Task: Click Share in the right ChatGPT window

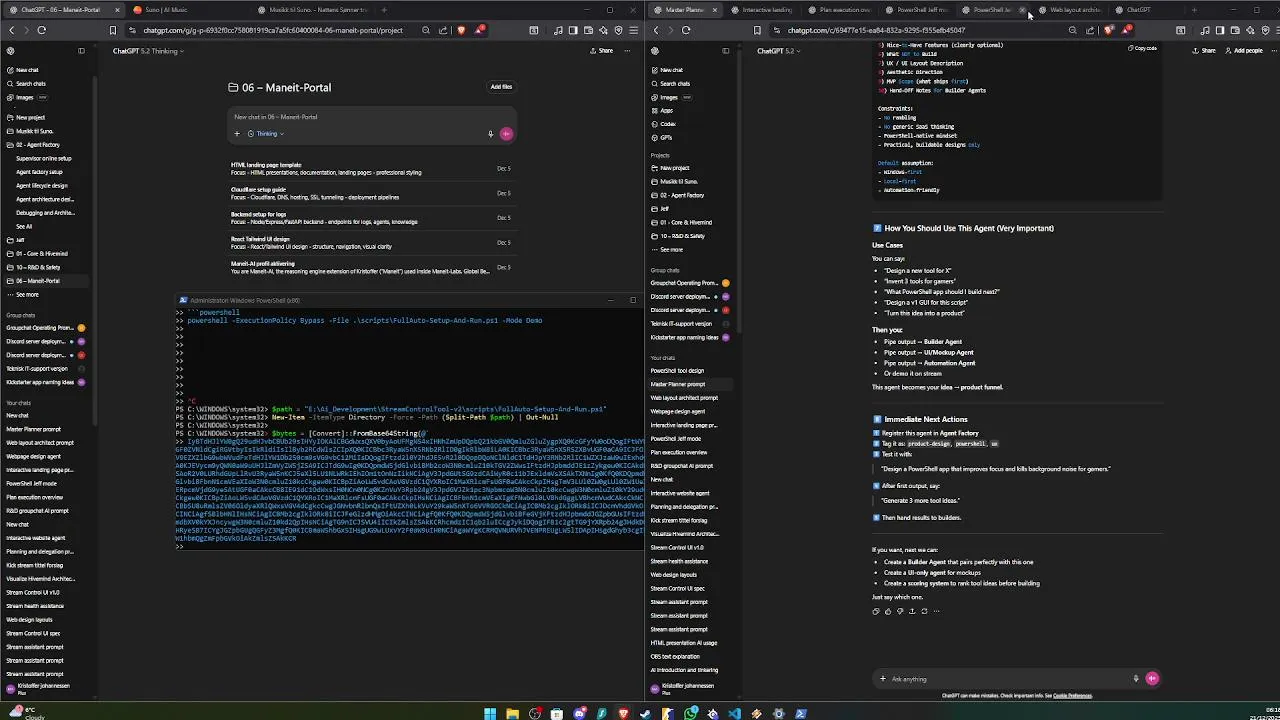Action: pyautogui.click(x=1205, y=50)
